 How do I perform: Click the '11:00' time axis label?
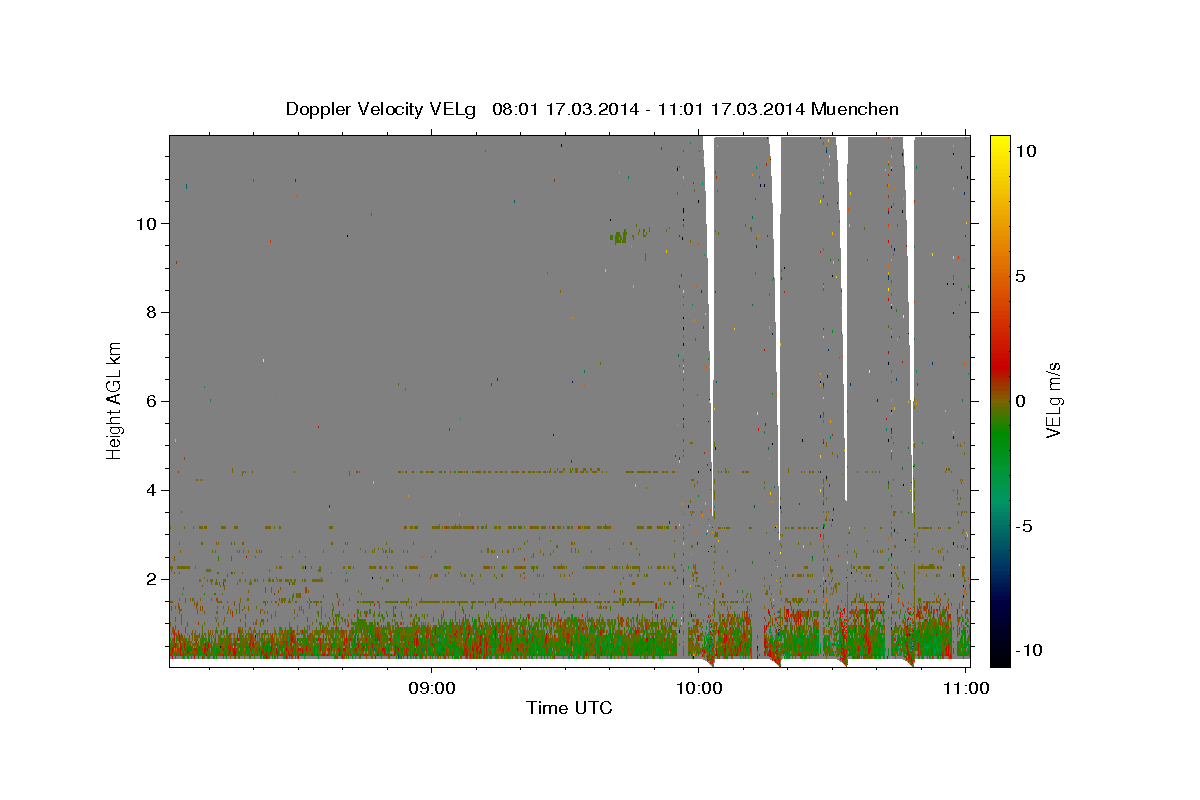click(966, 688)
